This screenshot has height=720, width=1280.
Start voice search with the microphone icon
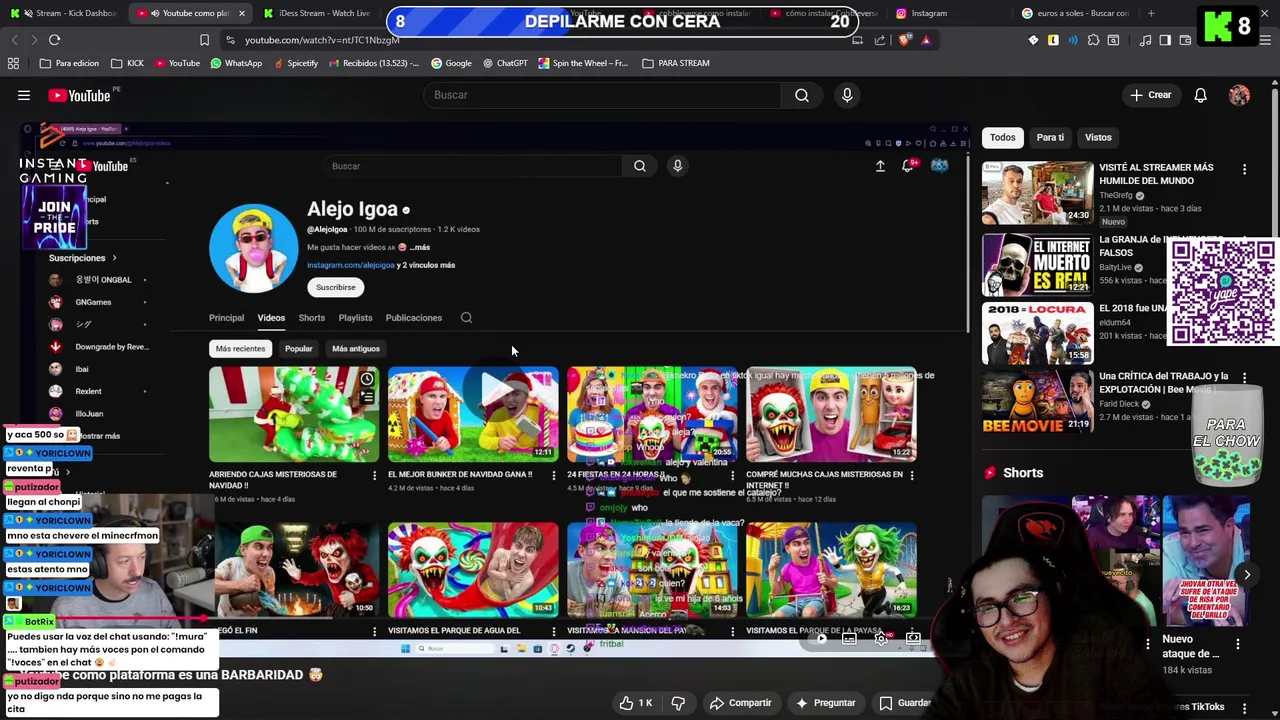pyautogui.click(x=847, y=95)
